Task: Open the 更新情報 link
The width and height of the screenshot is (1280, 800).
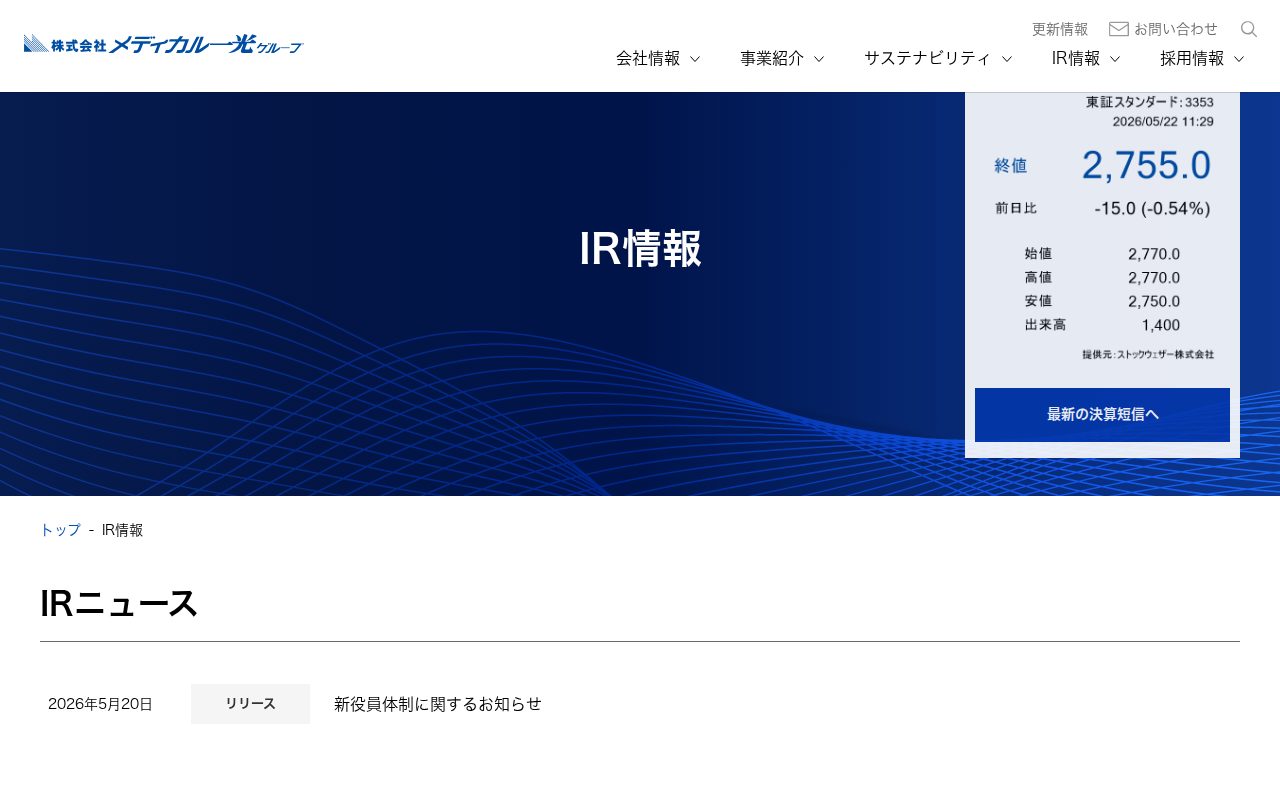Action: click(1060, 29)
